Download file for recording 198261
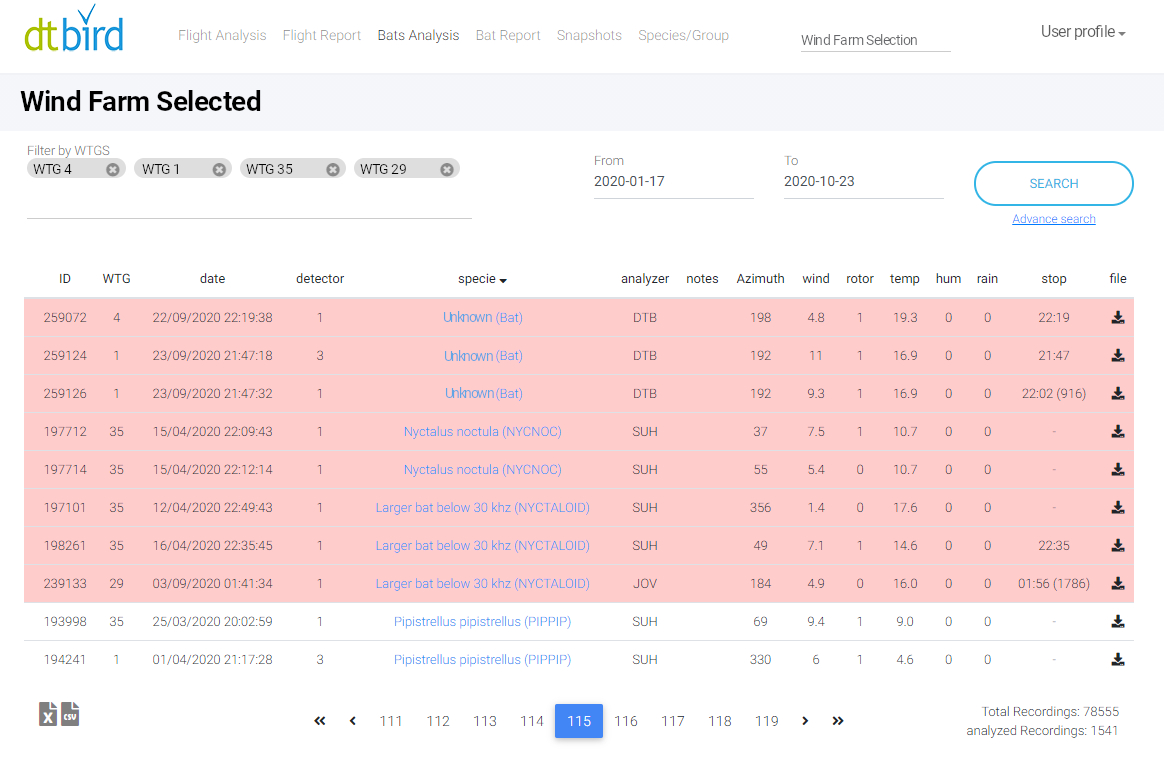 (1117, 545)
